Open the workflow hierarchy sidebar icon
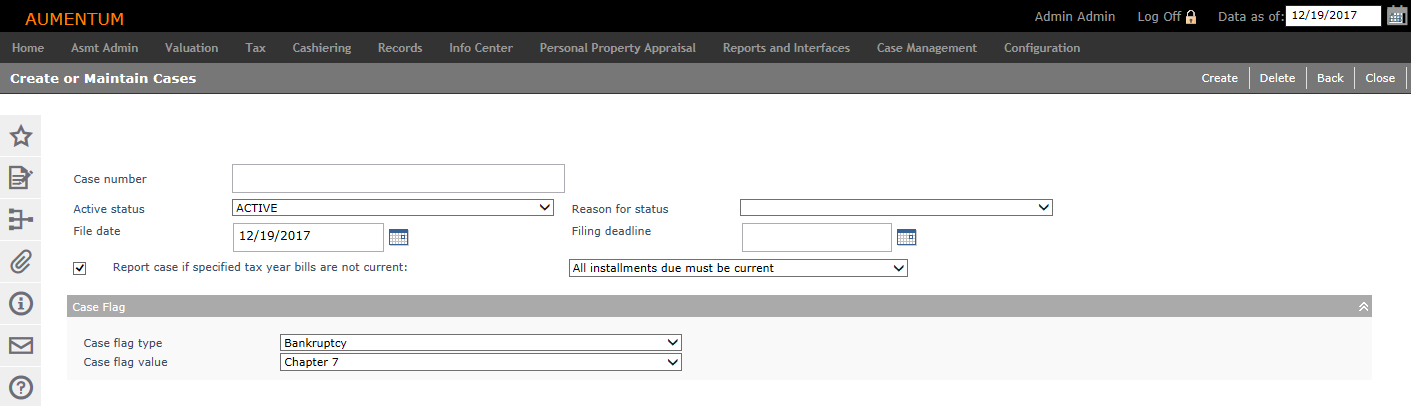1411x406 pixels. point(20,220)
